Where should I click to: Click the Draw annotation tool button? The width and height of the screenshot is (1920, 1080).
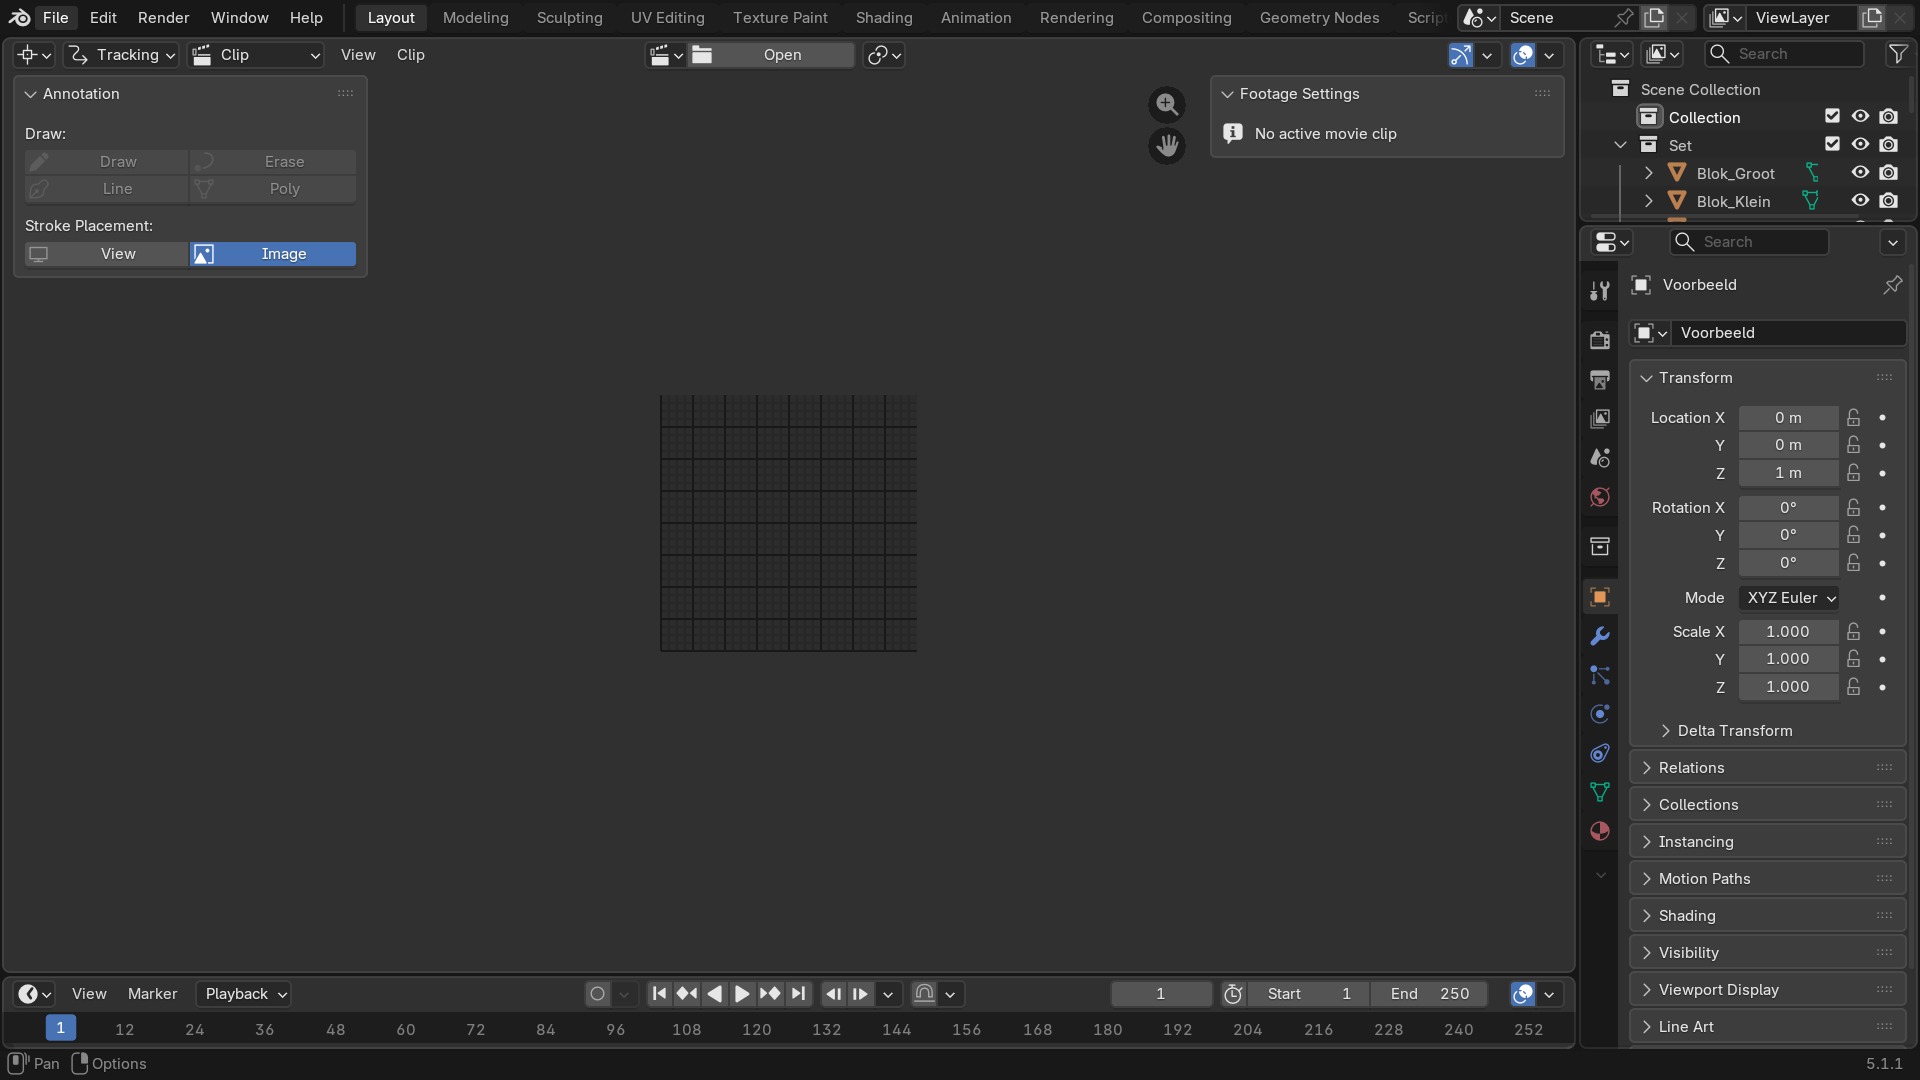coord(106,162)
